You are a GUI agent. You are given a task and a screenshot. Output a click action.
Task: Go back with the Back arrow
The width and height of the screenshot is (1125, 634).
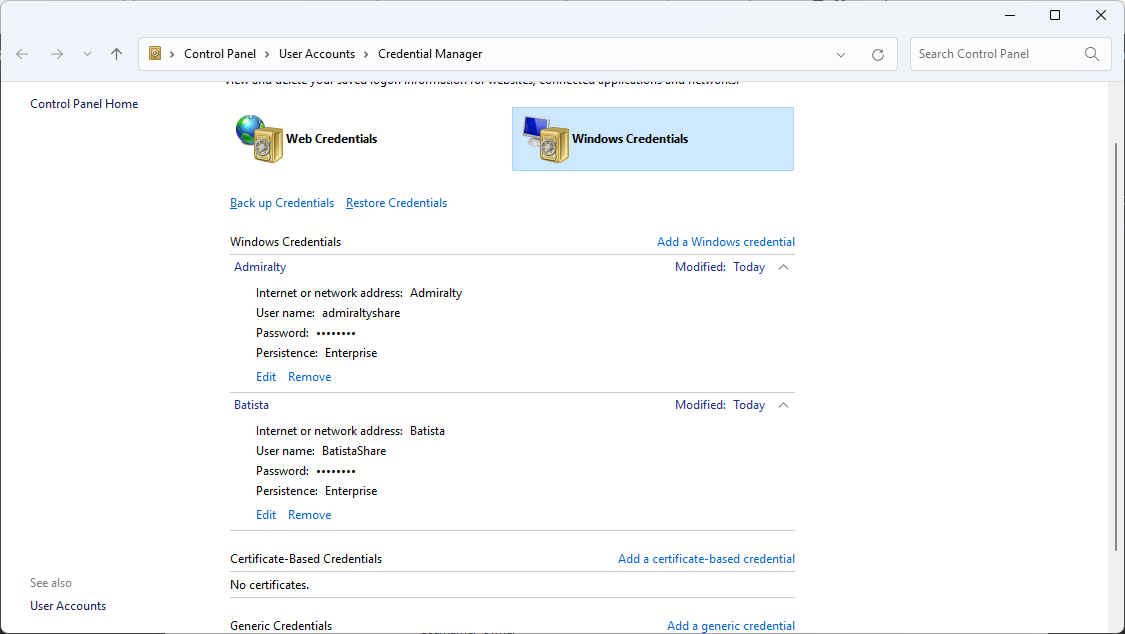22,54
